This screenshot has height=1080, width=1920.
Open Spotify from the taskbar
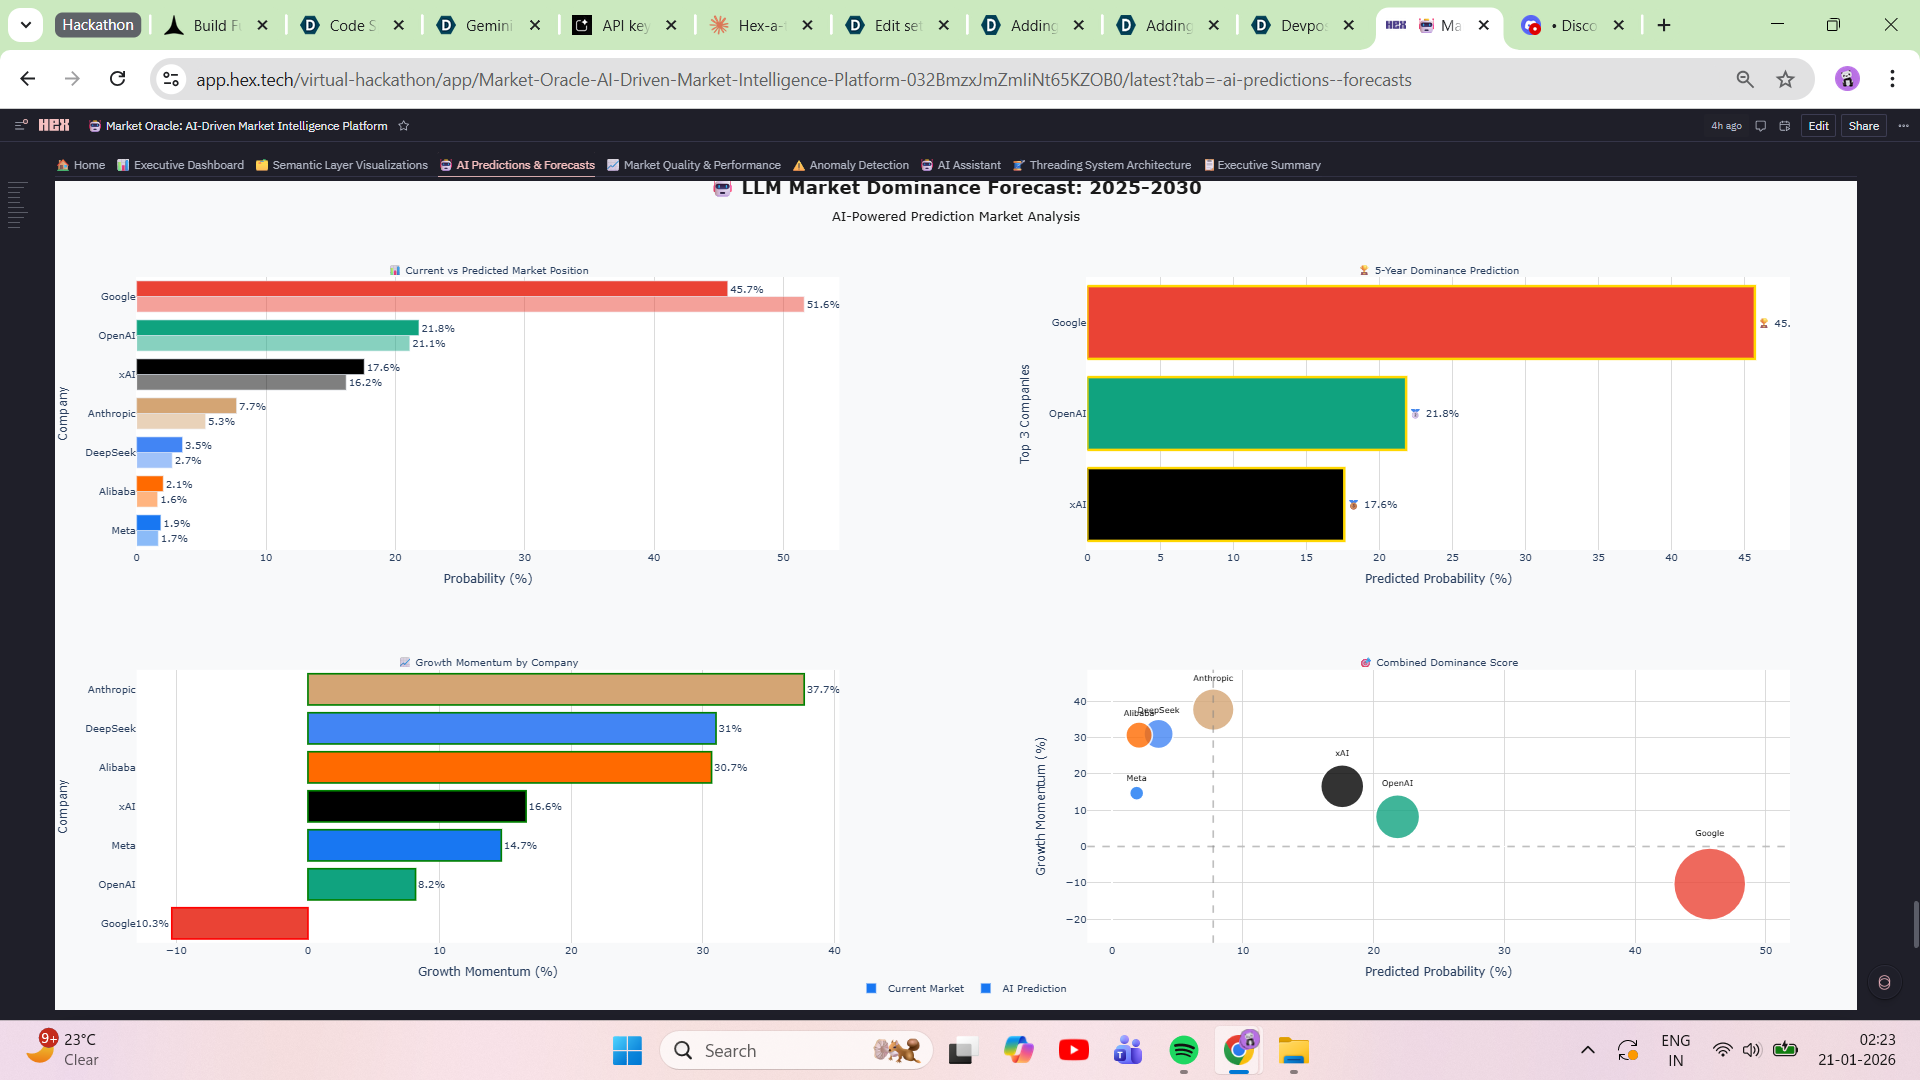1183,1050
